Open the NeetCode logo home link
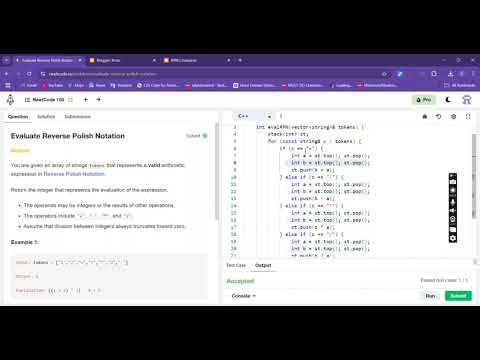480x360 pixels. coord(10,100)
